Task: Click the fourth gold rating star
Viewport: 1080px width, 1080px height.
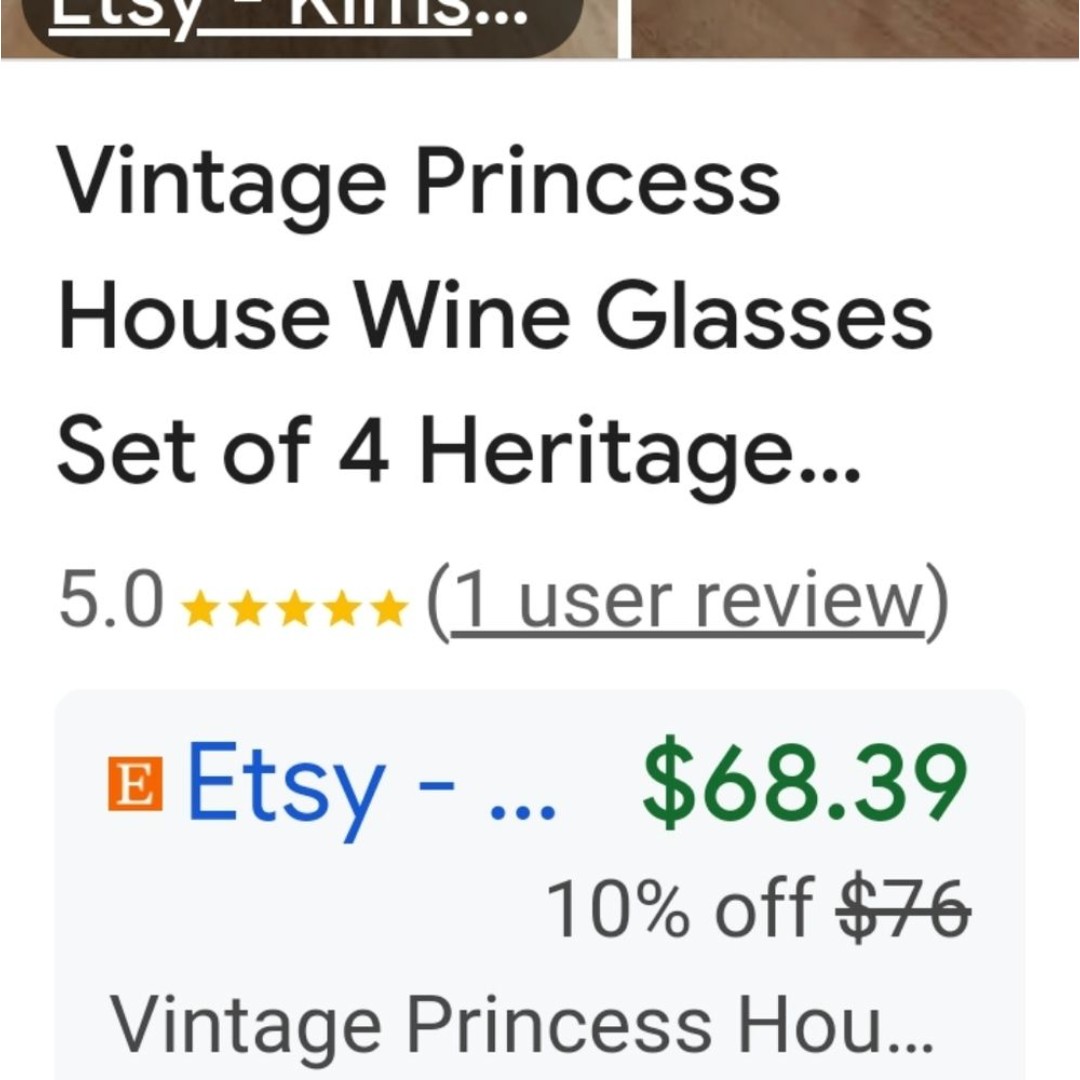Action: (x=342, y=608)
